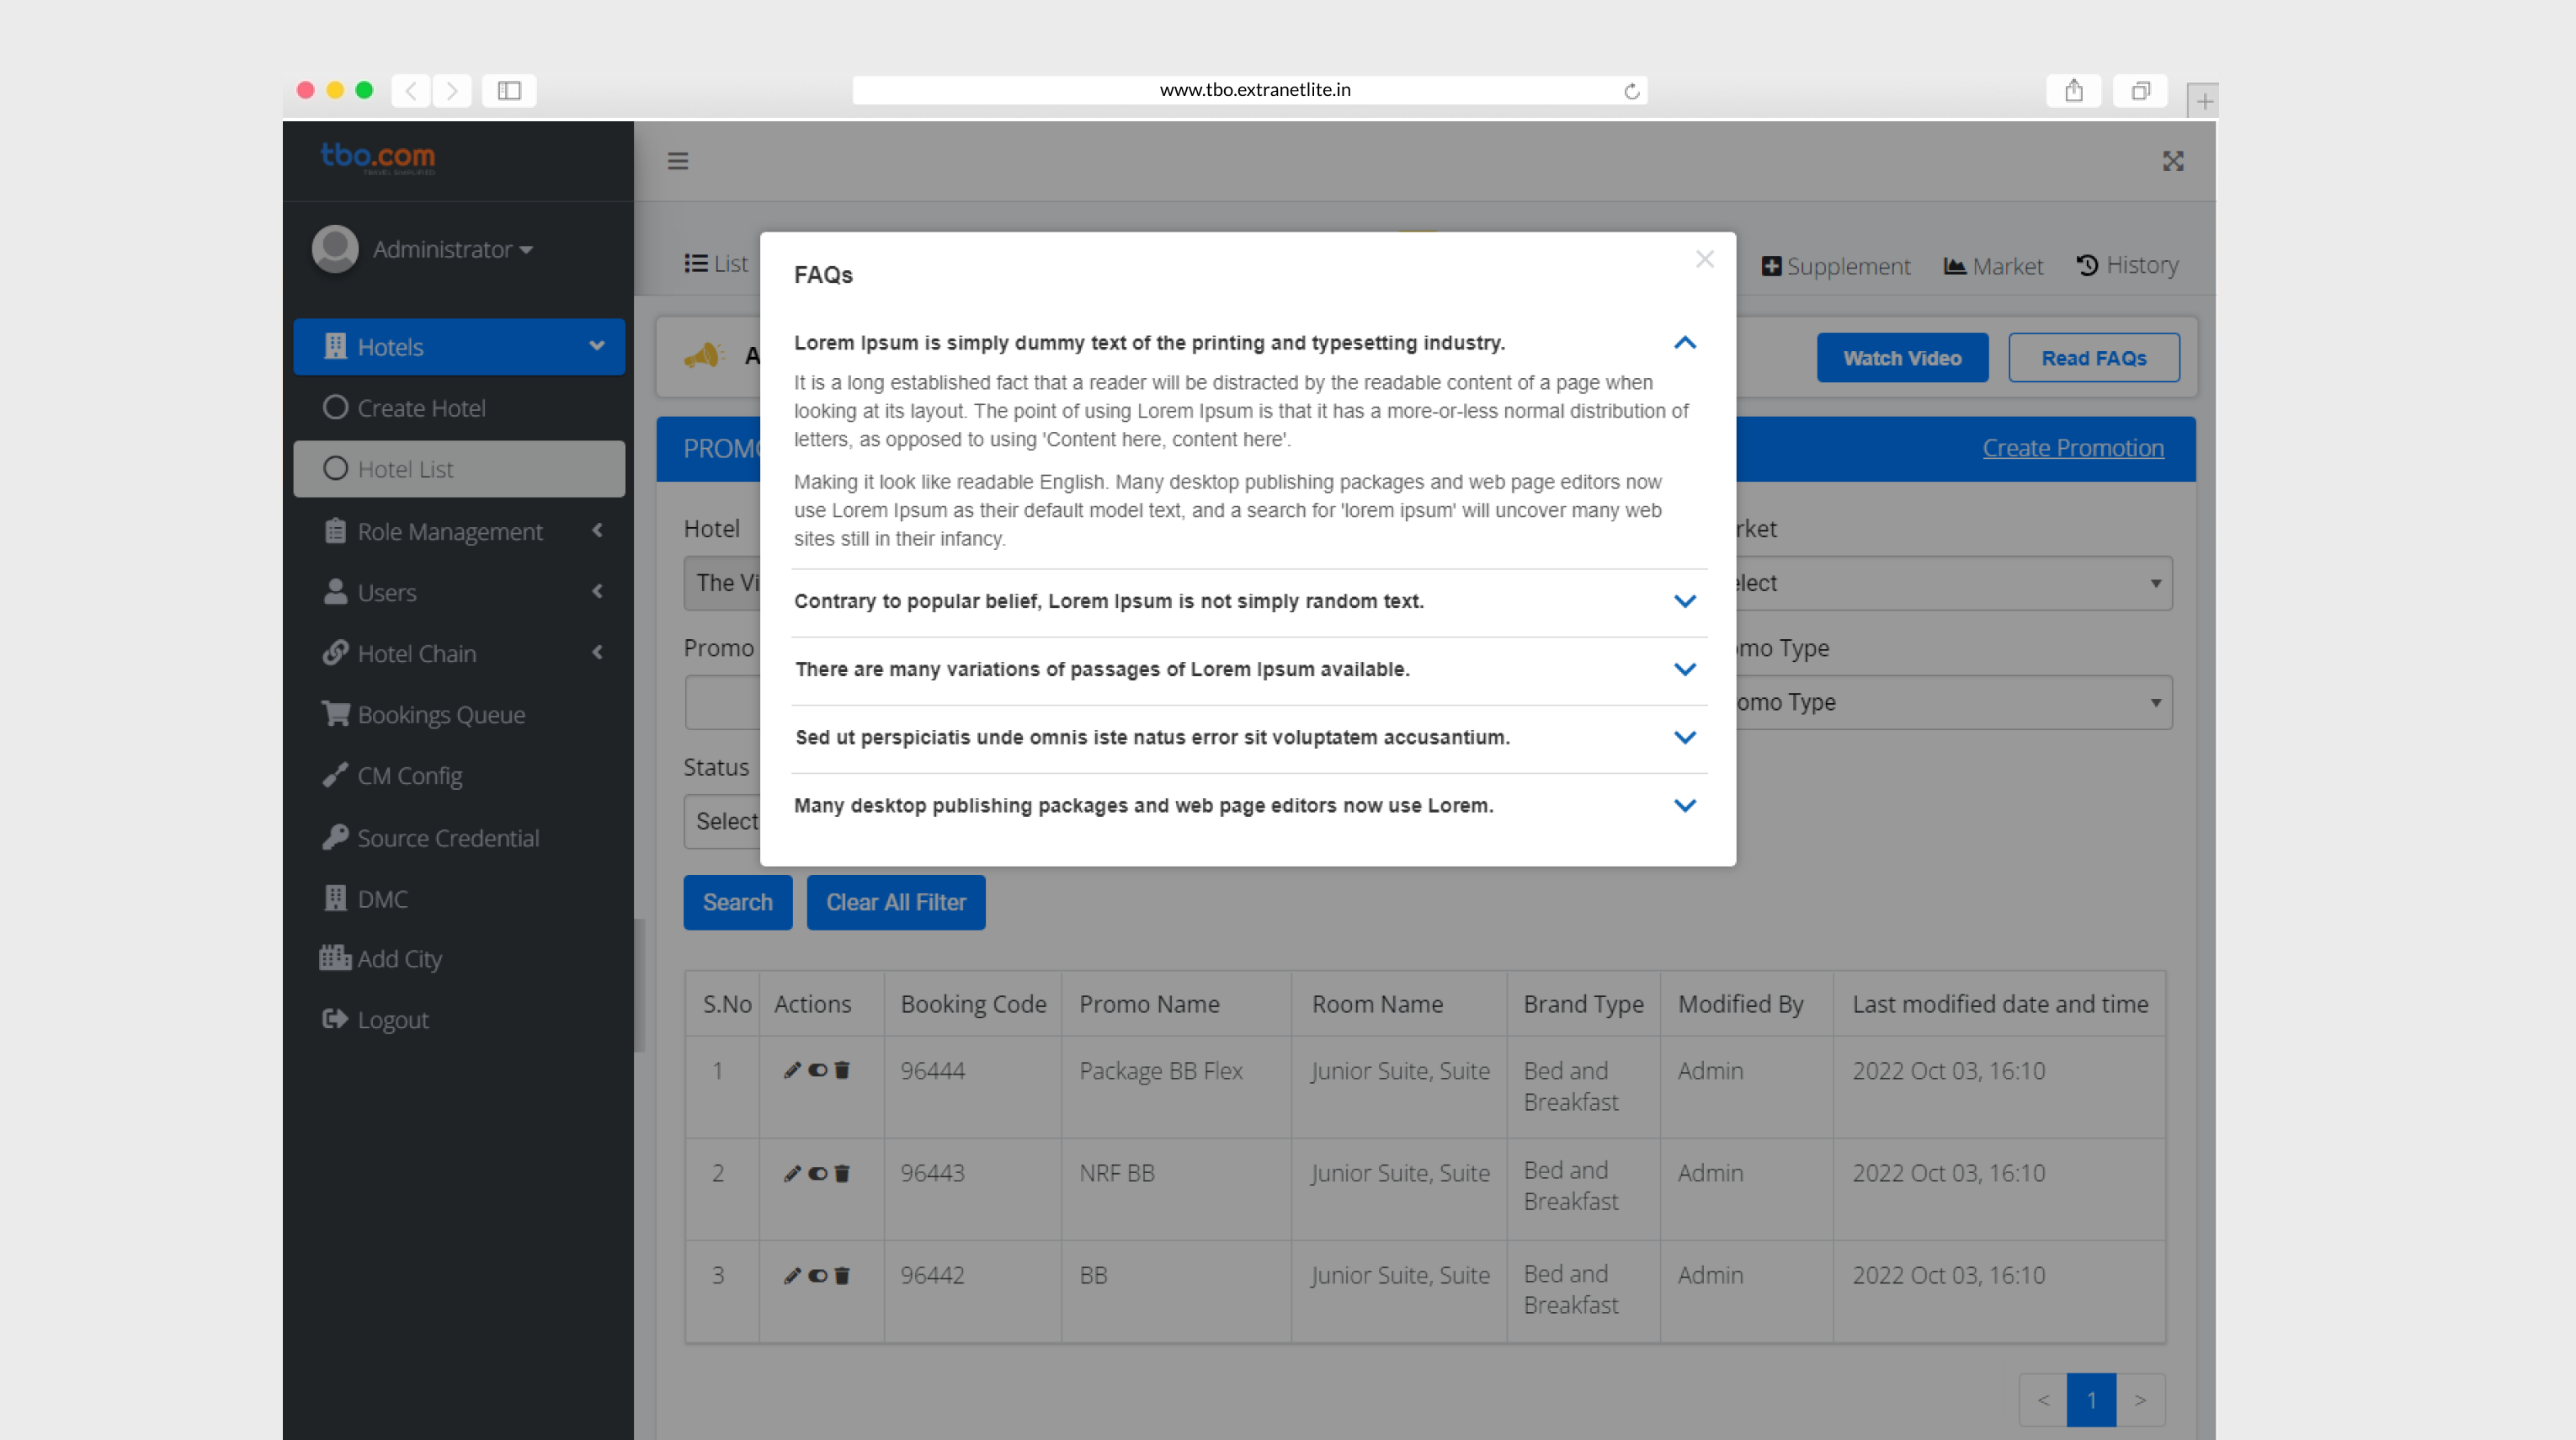Click browser back arrow
This screenshot has width=2576, height=1440.
pyautogui.click(x=411, y=91)
